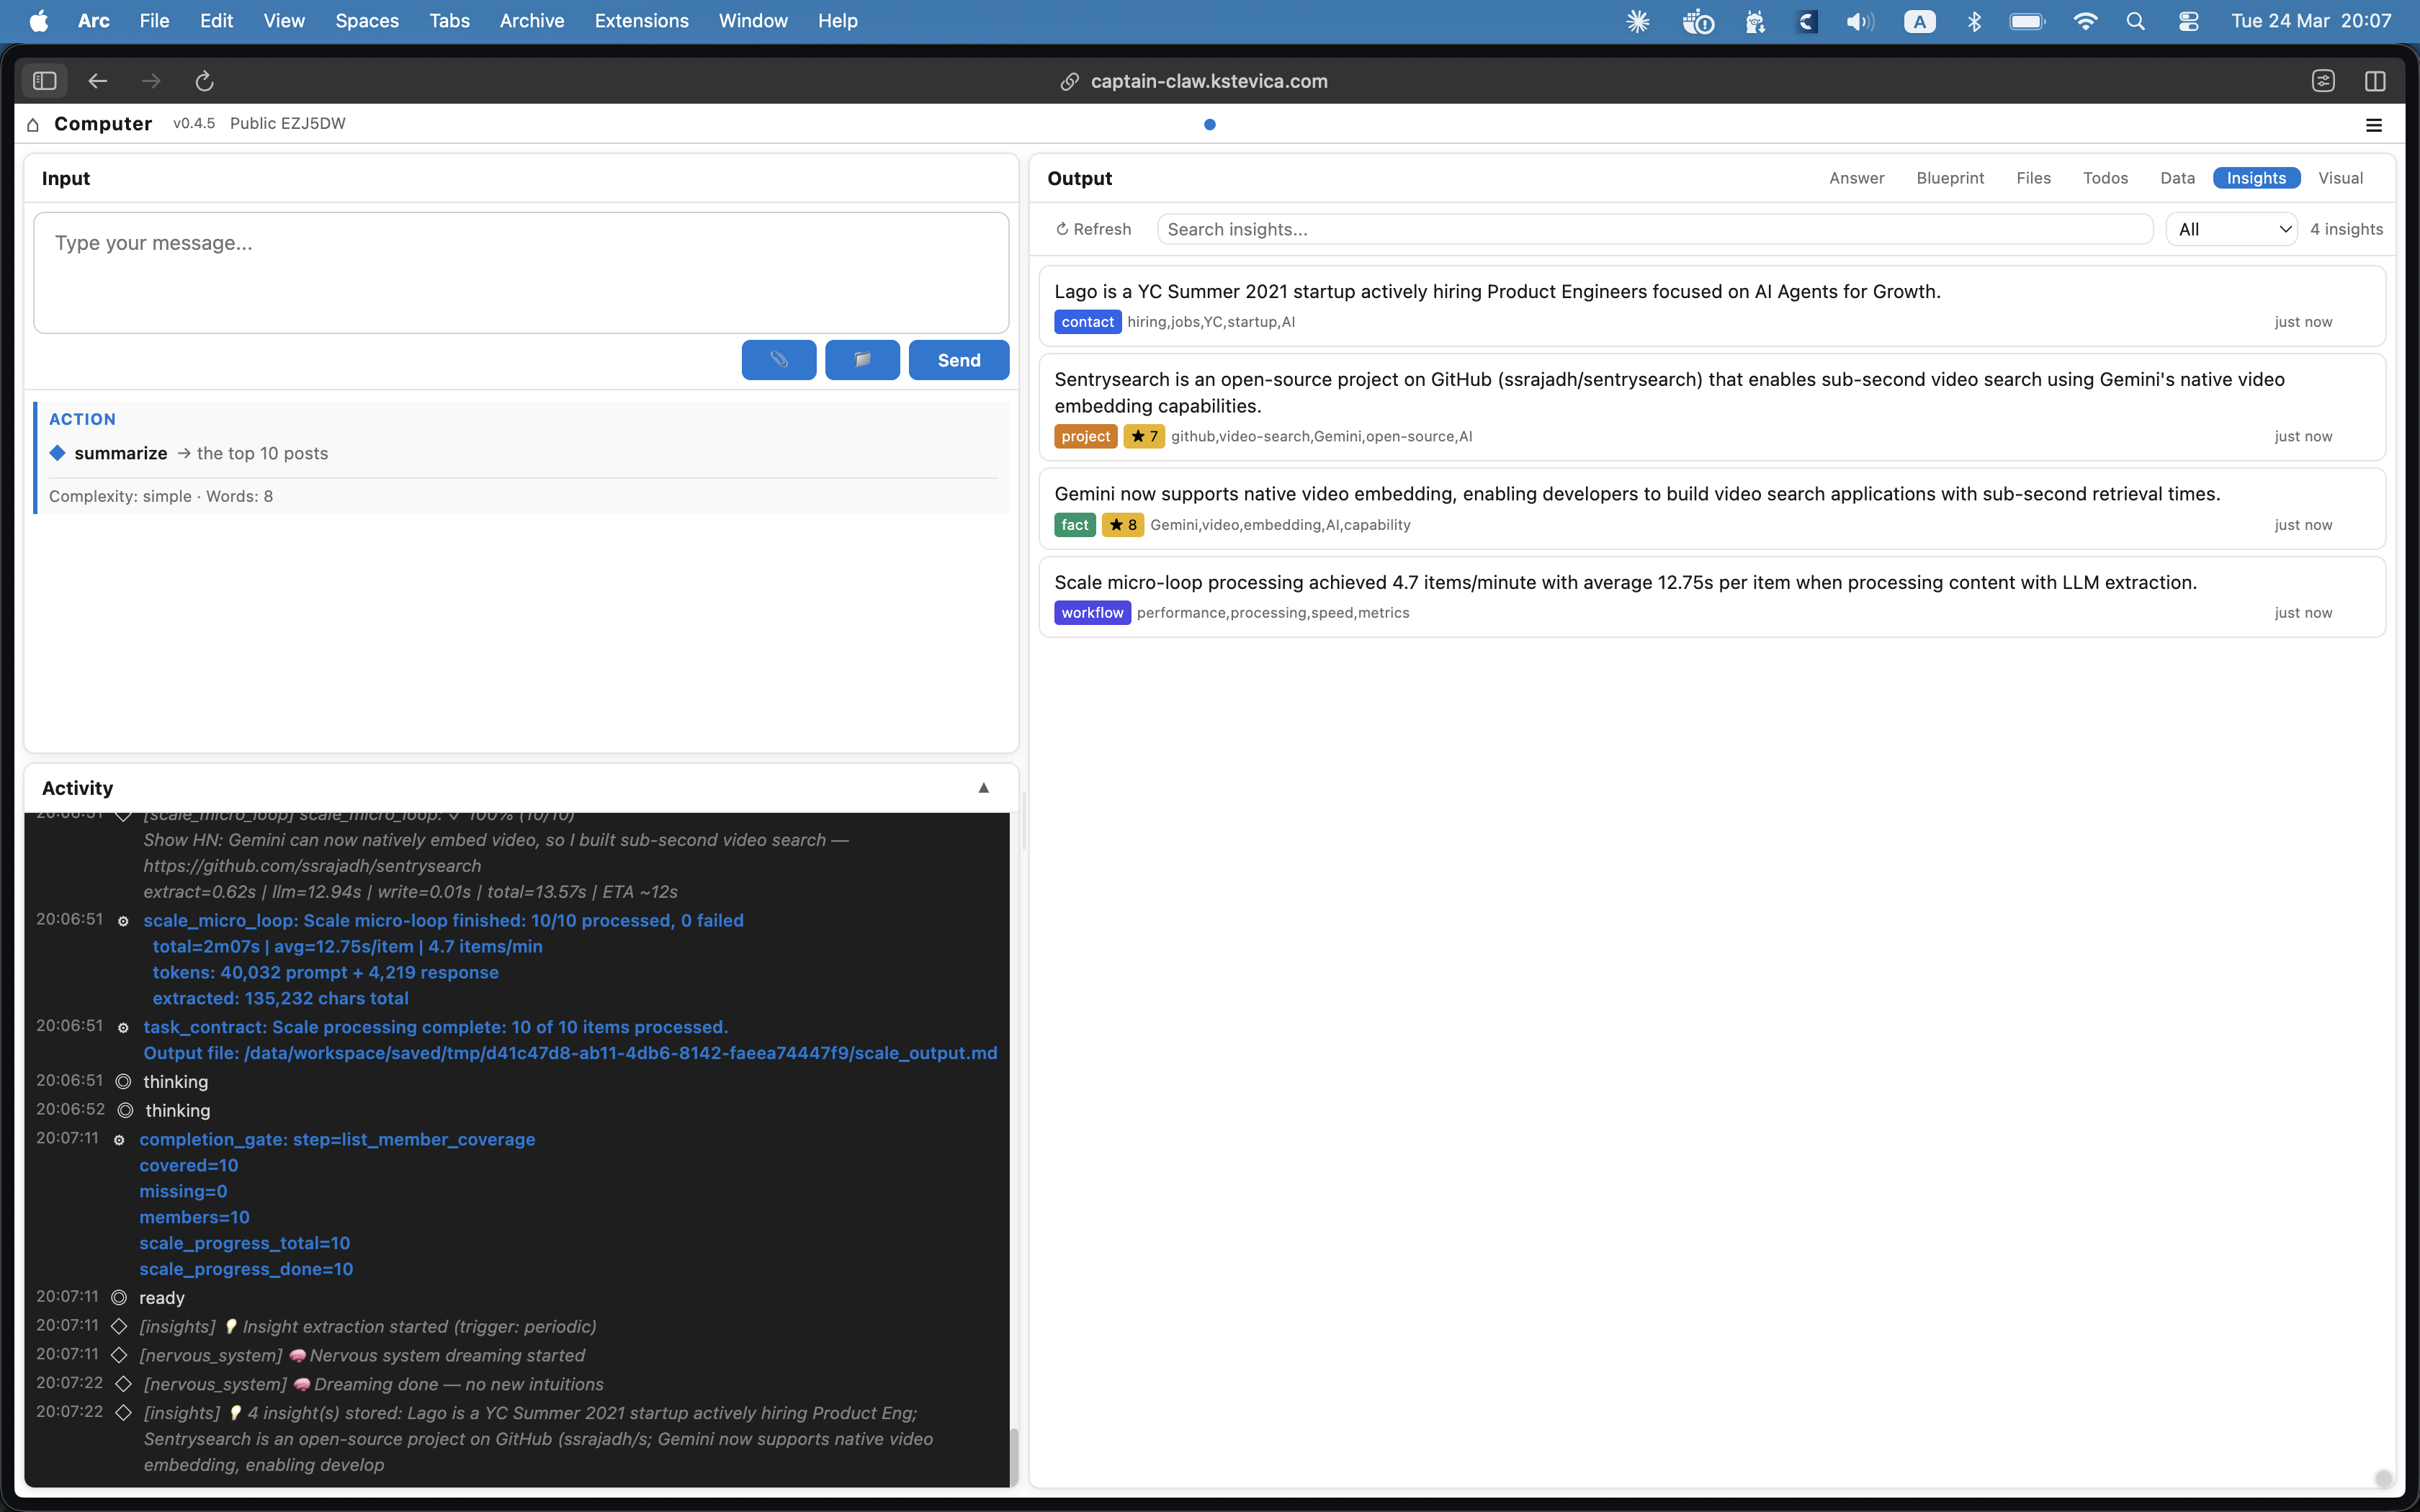The image size is (2420, 1512).
Task: Open the Lago YC Summer 2021 insight
Action: tap(1711, 306)
